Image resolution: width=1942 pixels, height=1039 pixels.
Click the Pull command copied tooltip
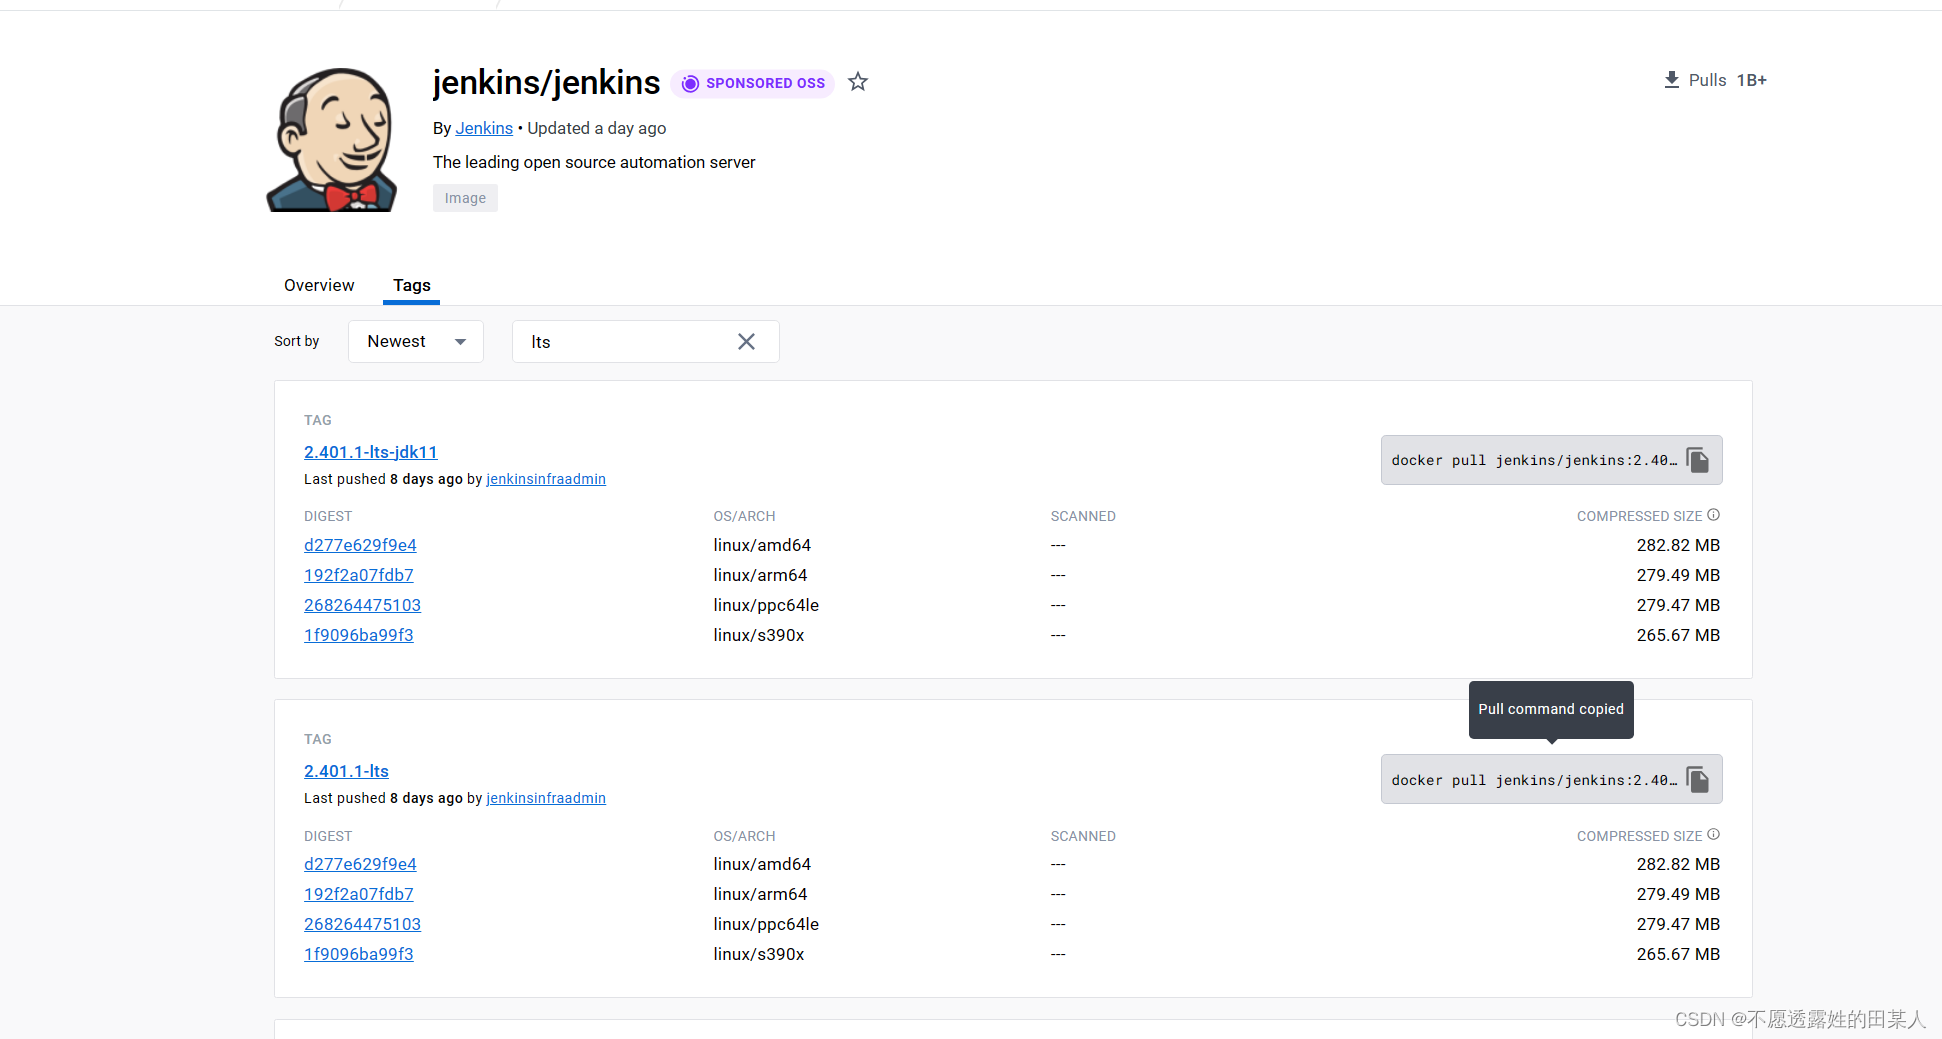tap(1551, 709)
